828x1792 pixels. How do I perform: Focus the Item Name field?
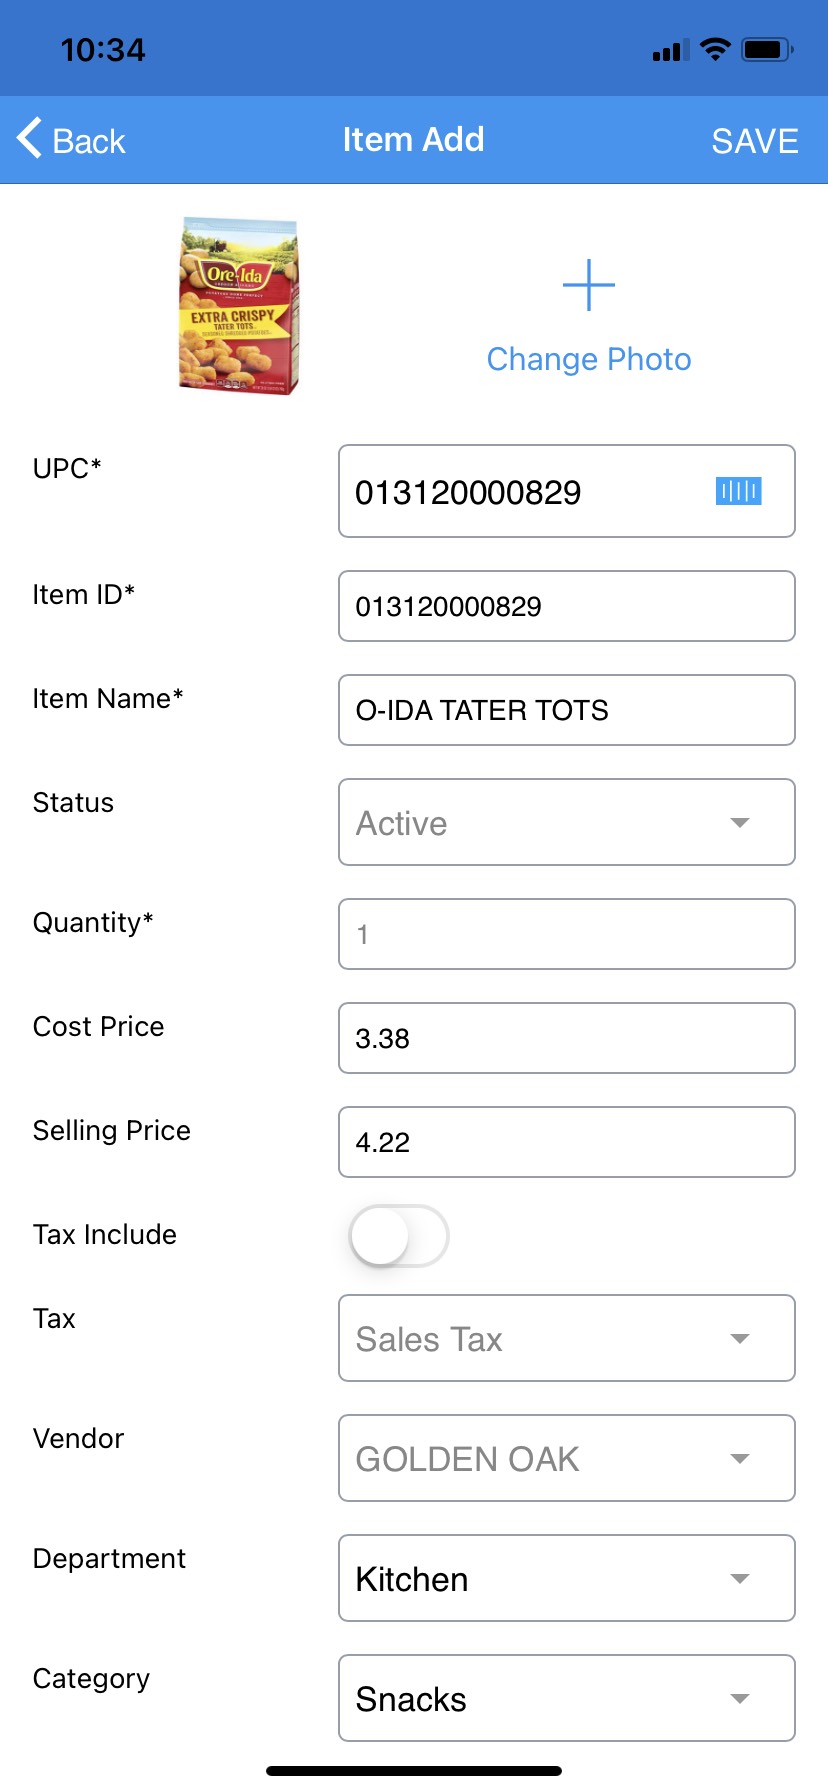[566, 710]
